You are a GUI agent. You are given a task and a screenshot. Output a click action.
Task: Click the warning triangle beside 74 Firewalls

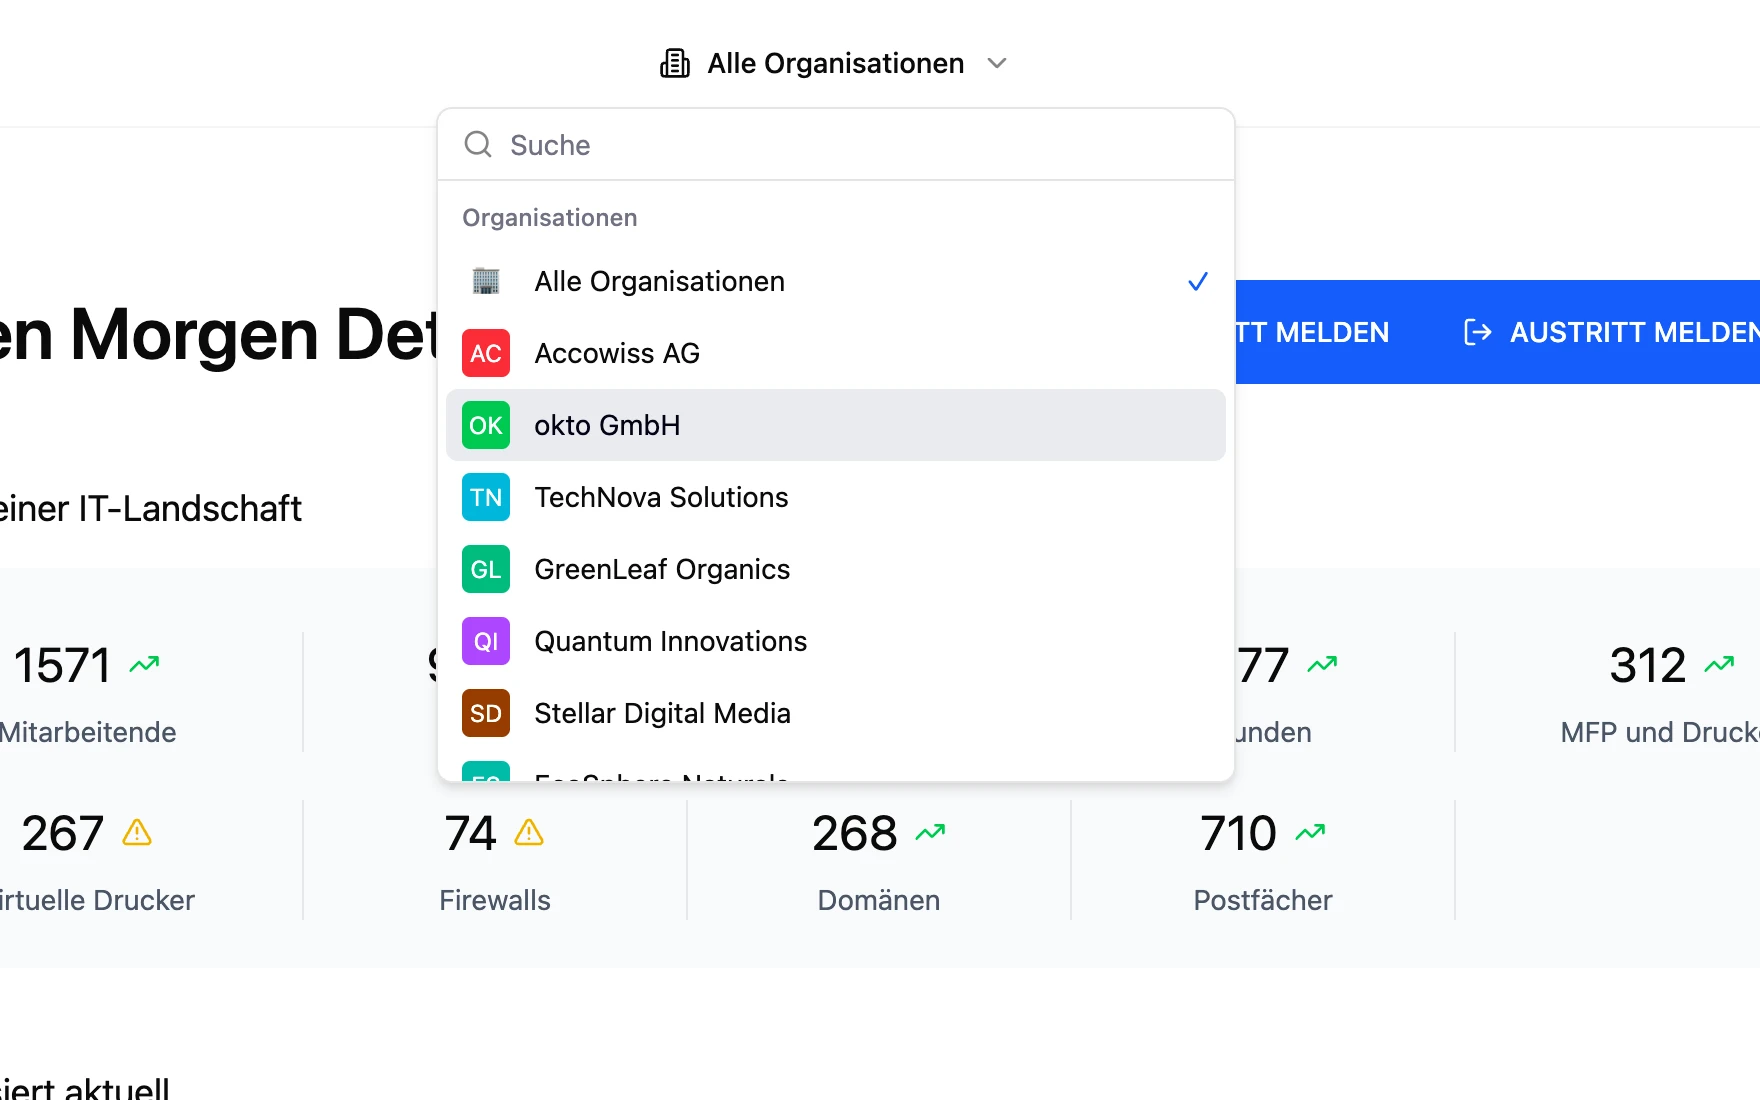(529, 832)
